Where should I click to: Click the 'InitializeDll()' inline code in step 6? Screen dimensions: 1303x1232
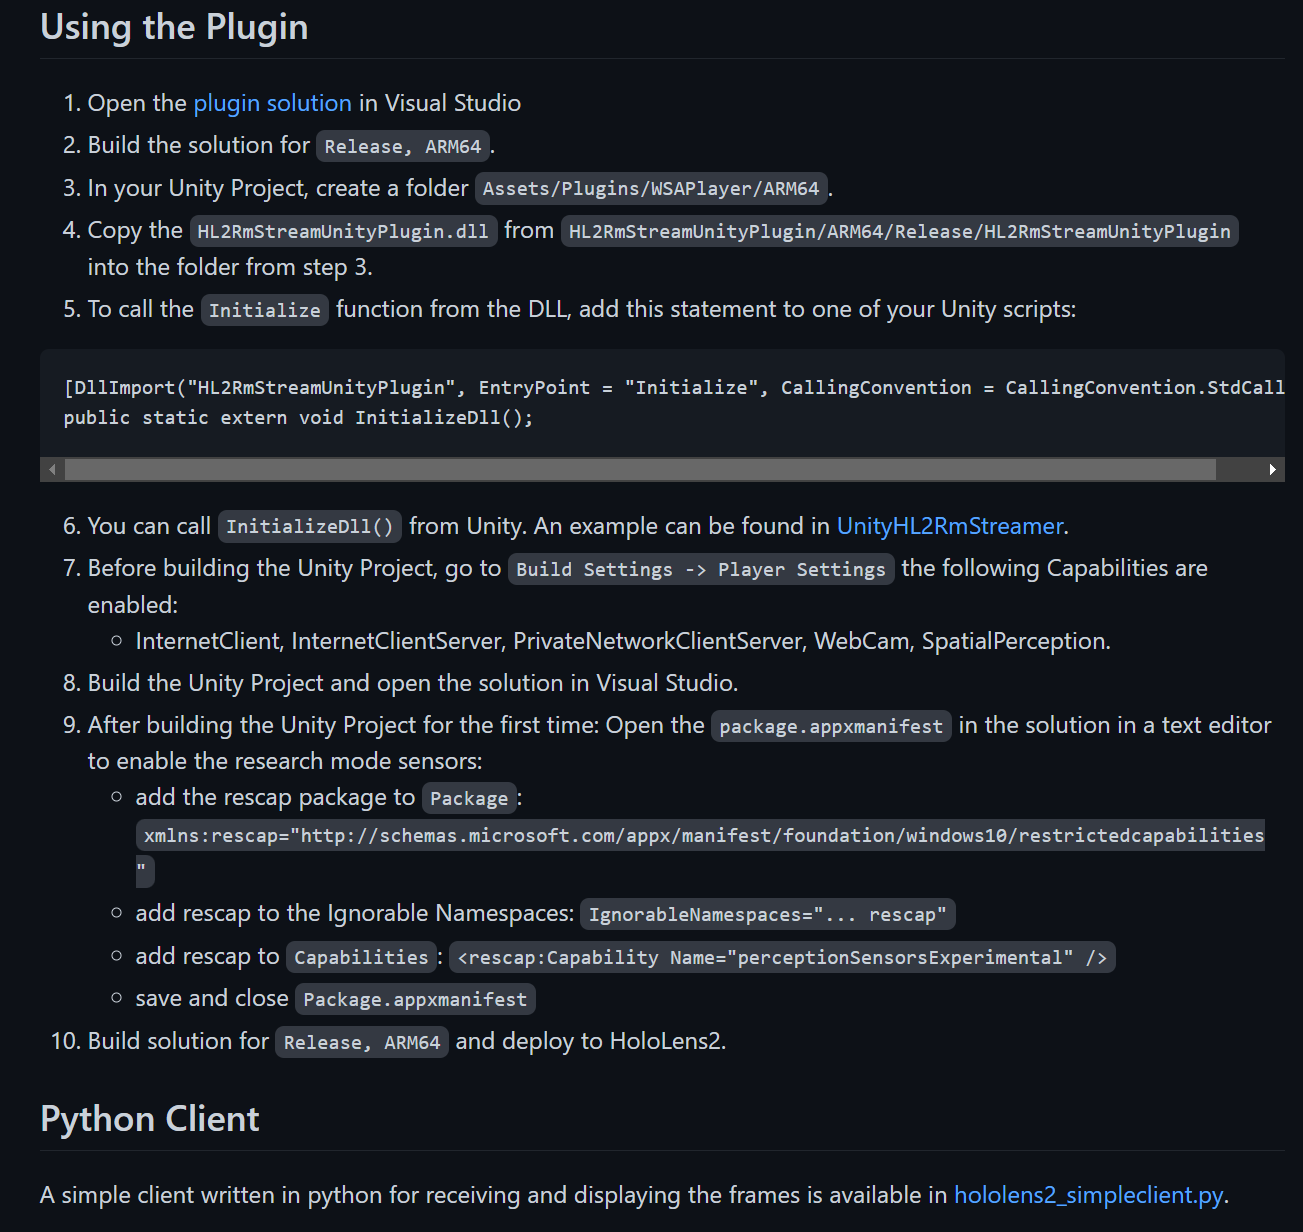coord(310,526)
